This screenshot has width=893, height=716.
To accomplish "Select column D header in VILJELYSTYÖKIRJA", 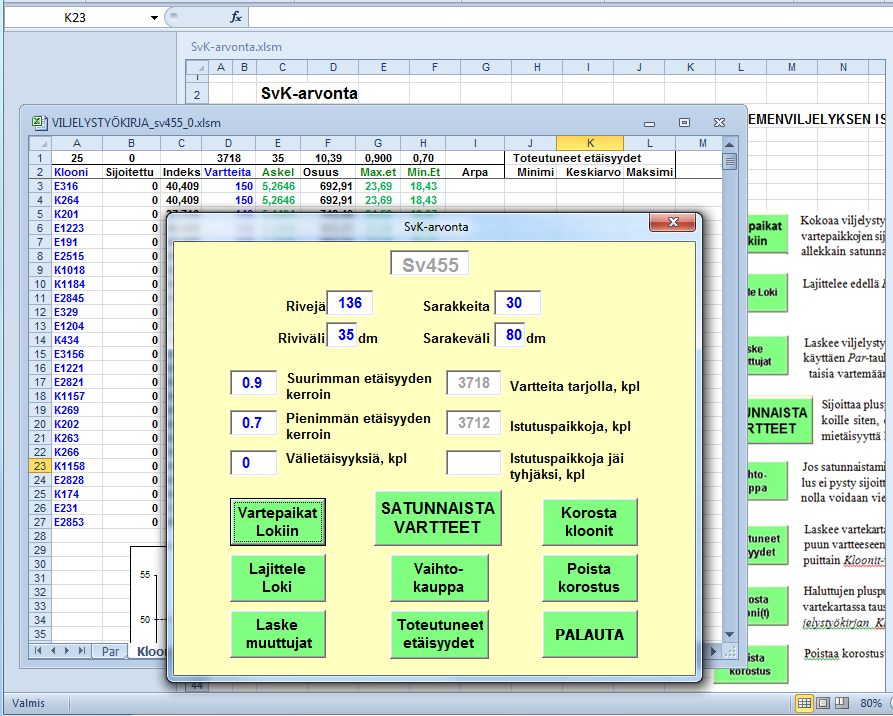I will [228, 143].
